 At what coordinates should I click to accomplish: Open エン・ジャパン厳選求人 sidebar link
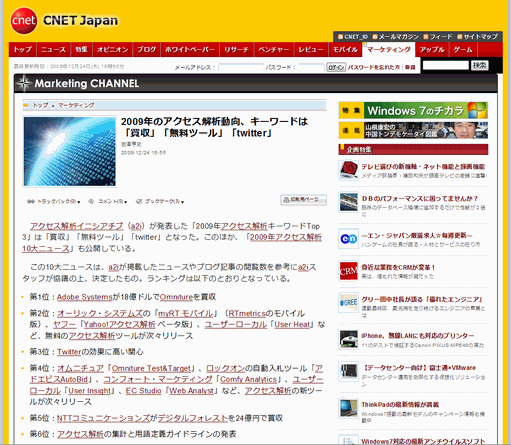(x=417, y=236)
